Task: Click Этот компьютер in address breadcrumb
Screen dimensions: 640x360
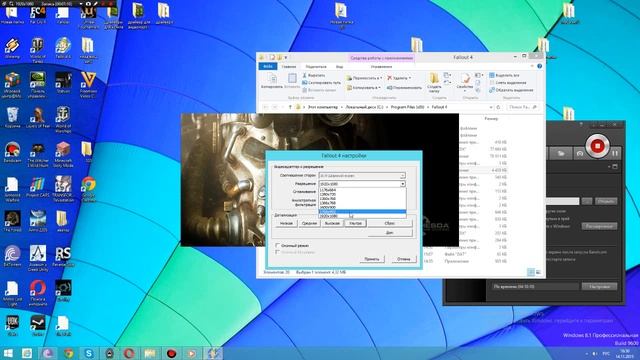Action: pos(322,107)
